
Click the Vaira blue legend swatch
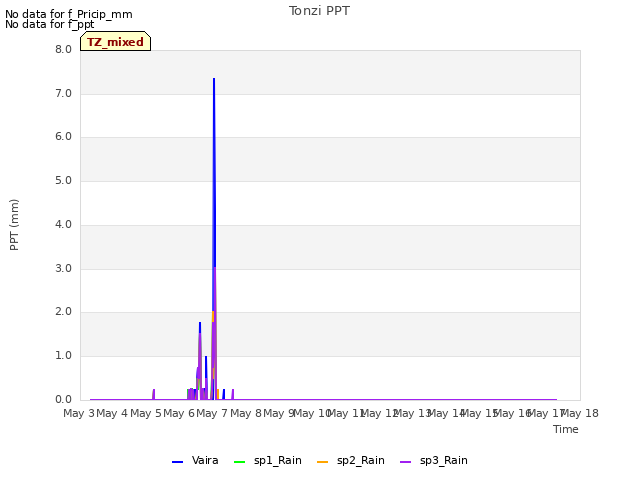point(178,462)
